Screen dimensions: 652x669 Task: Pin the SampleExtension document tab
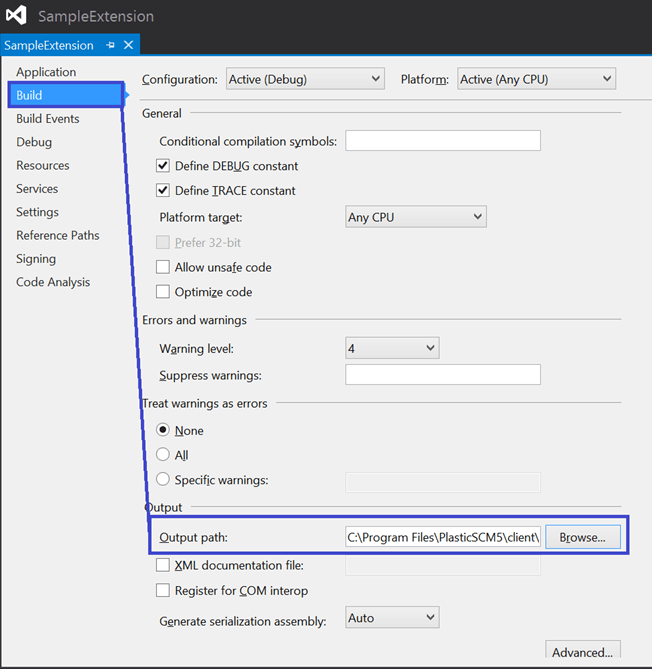111,45
